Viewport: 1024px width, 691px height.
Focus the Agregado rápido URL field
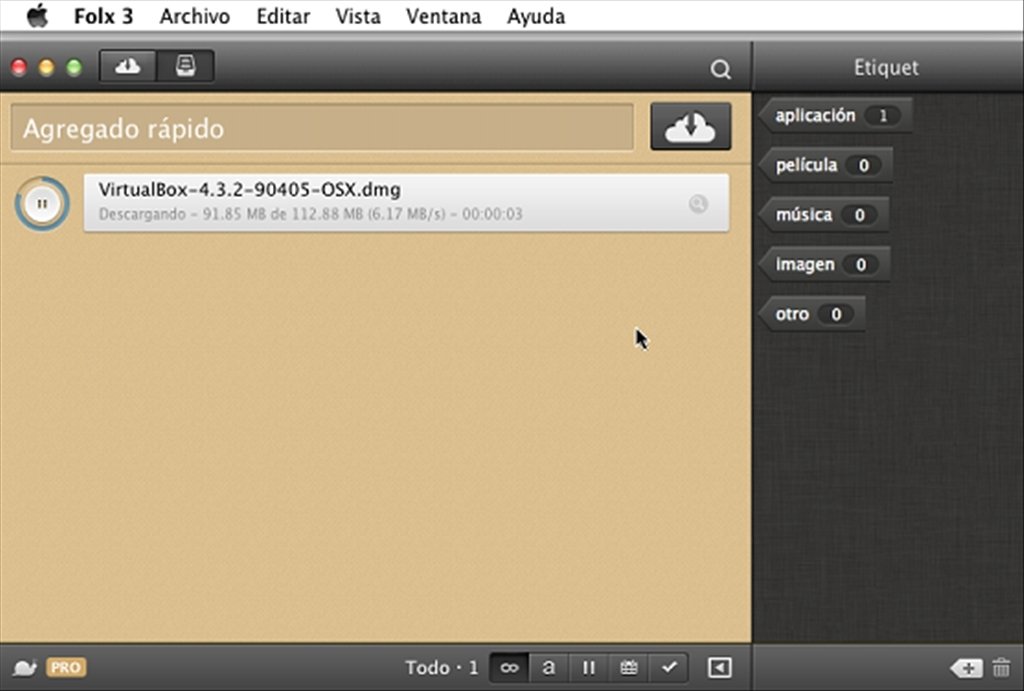pos(322,128)
